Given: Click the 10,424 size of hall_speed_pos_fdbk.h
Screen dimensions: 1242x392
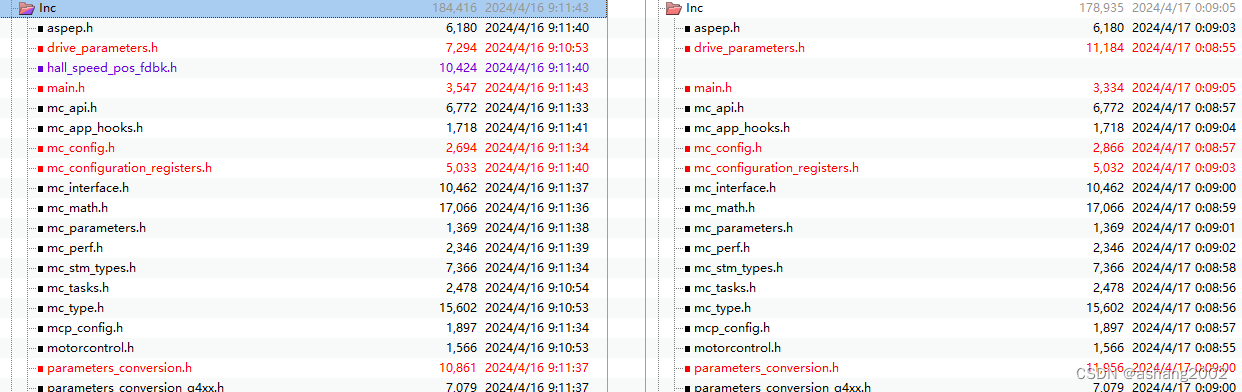Looking at the screenshot, I should pos(458,68).
